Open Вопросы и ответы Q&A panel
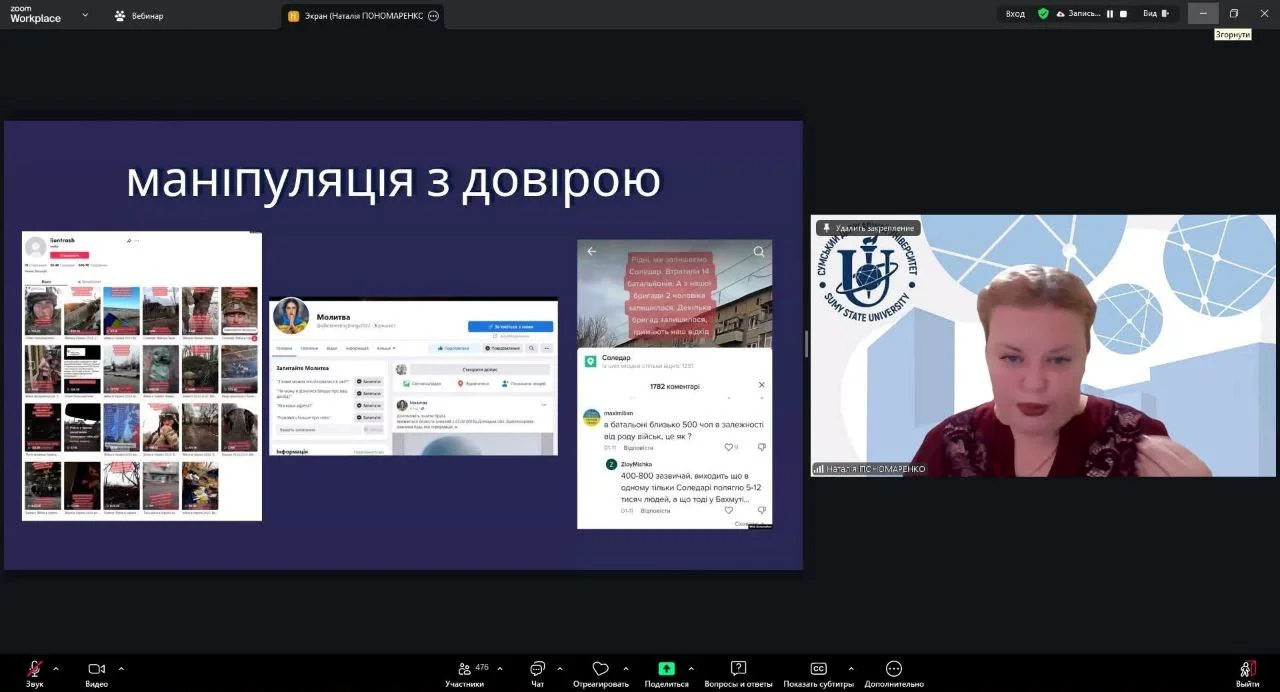 pos(738,669)
